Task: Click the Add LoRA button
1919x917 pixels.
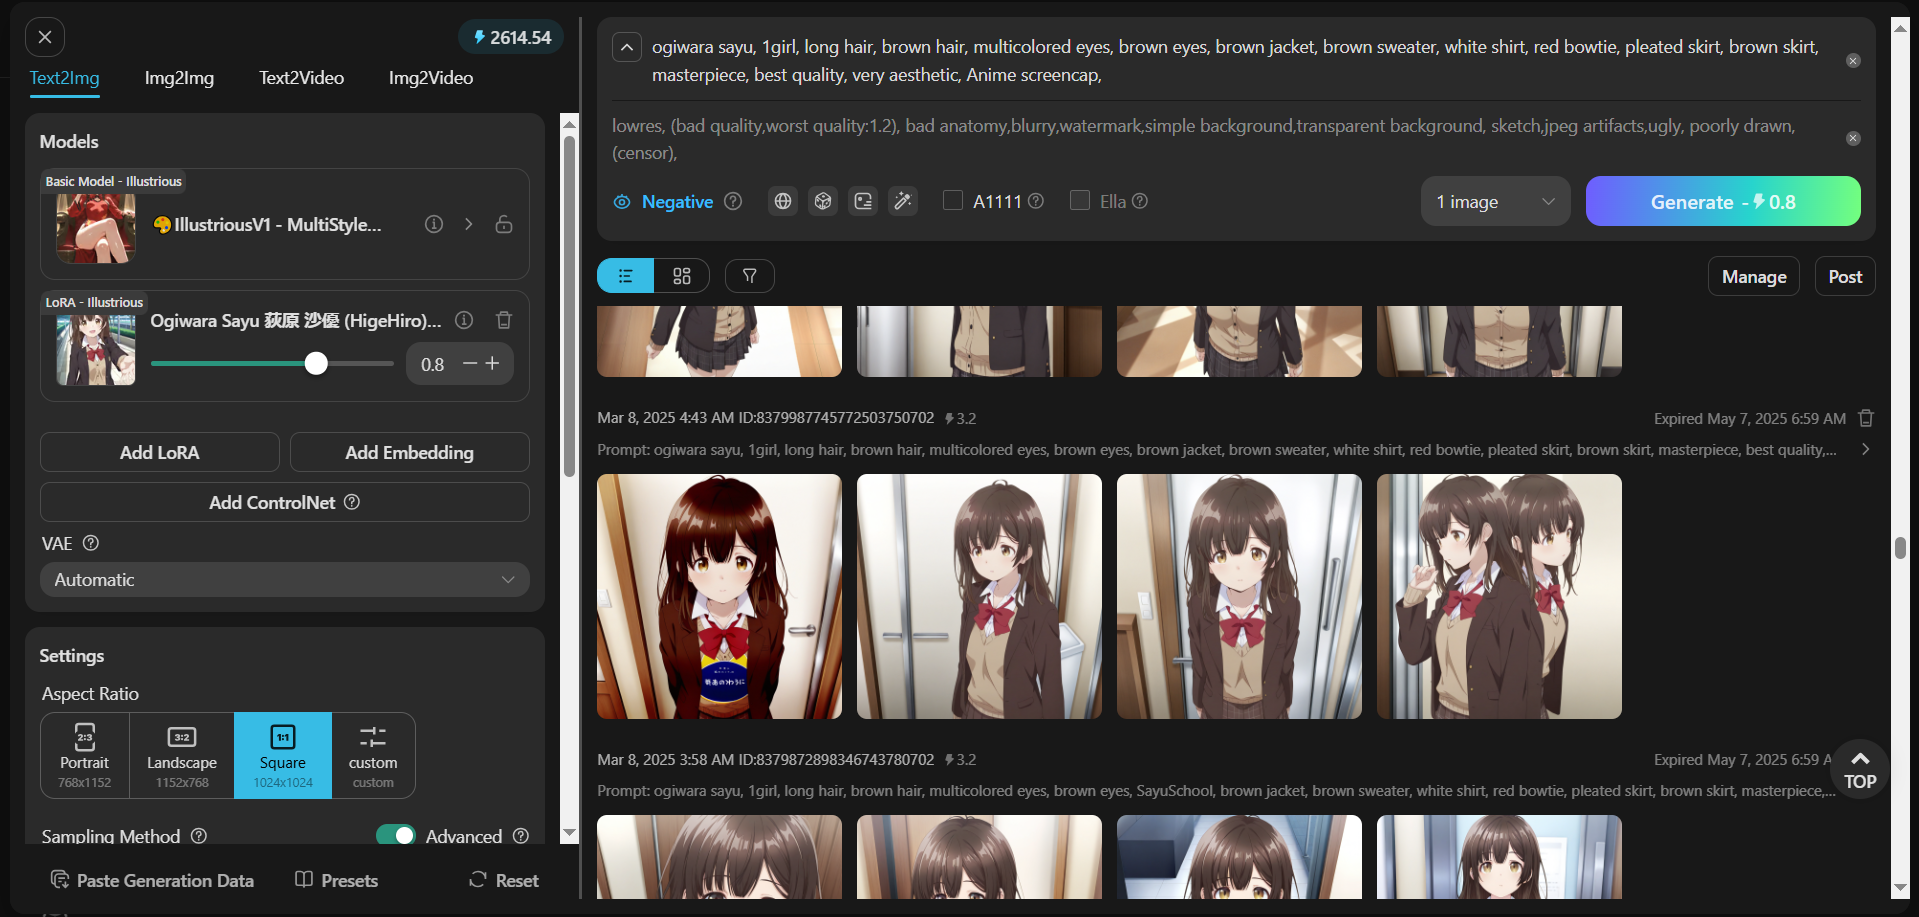Action: 160,452
